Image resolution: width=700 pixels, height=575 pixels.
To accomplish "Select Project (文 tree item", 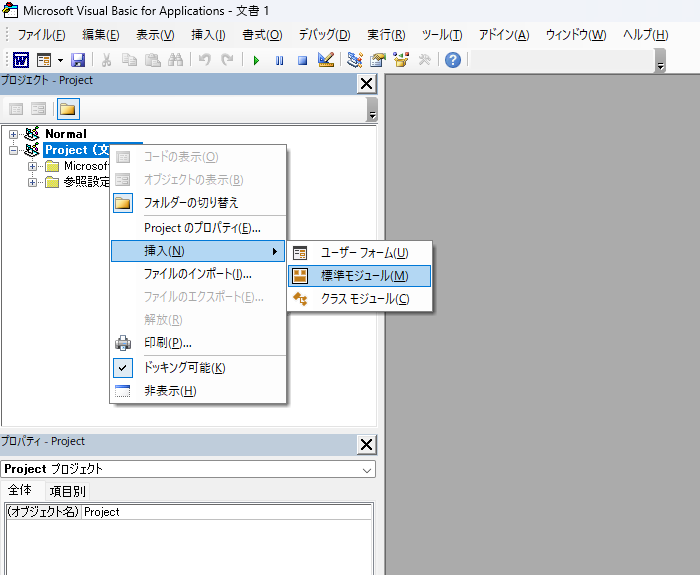I will (77, 150).
